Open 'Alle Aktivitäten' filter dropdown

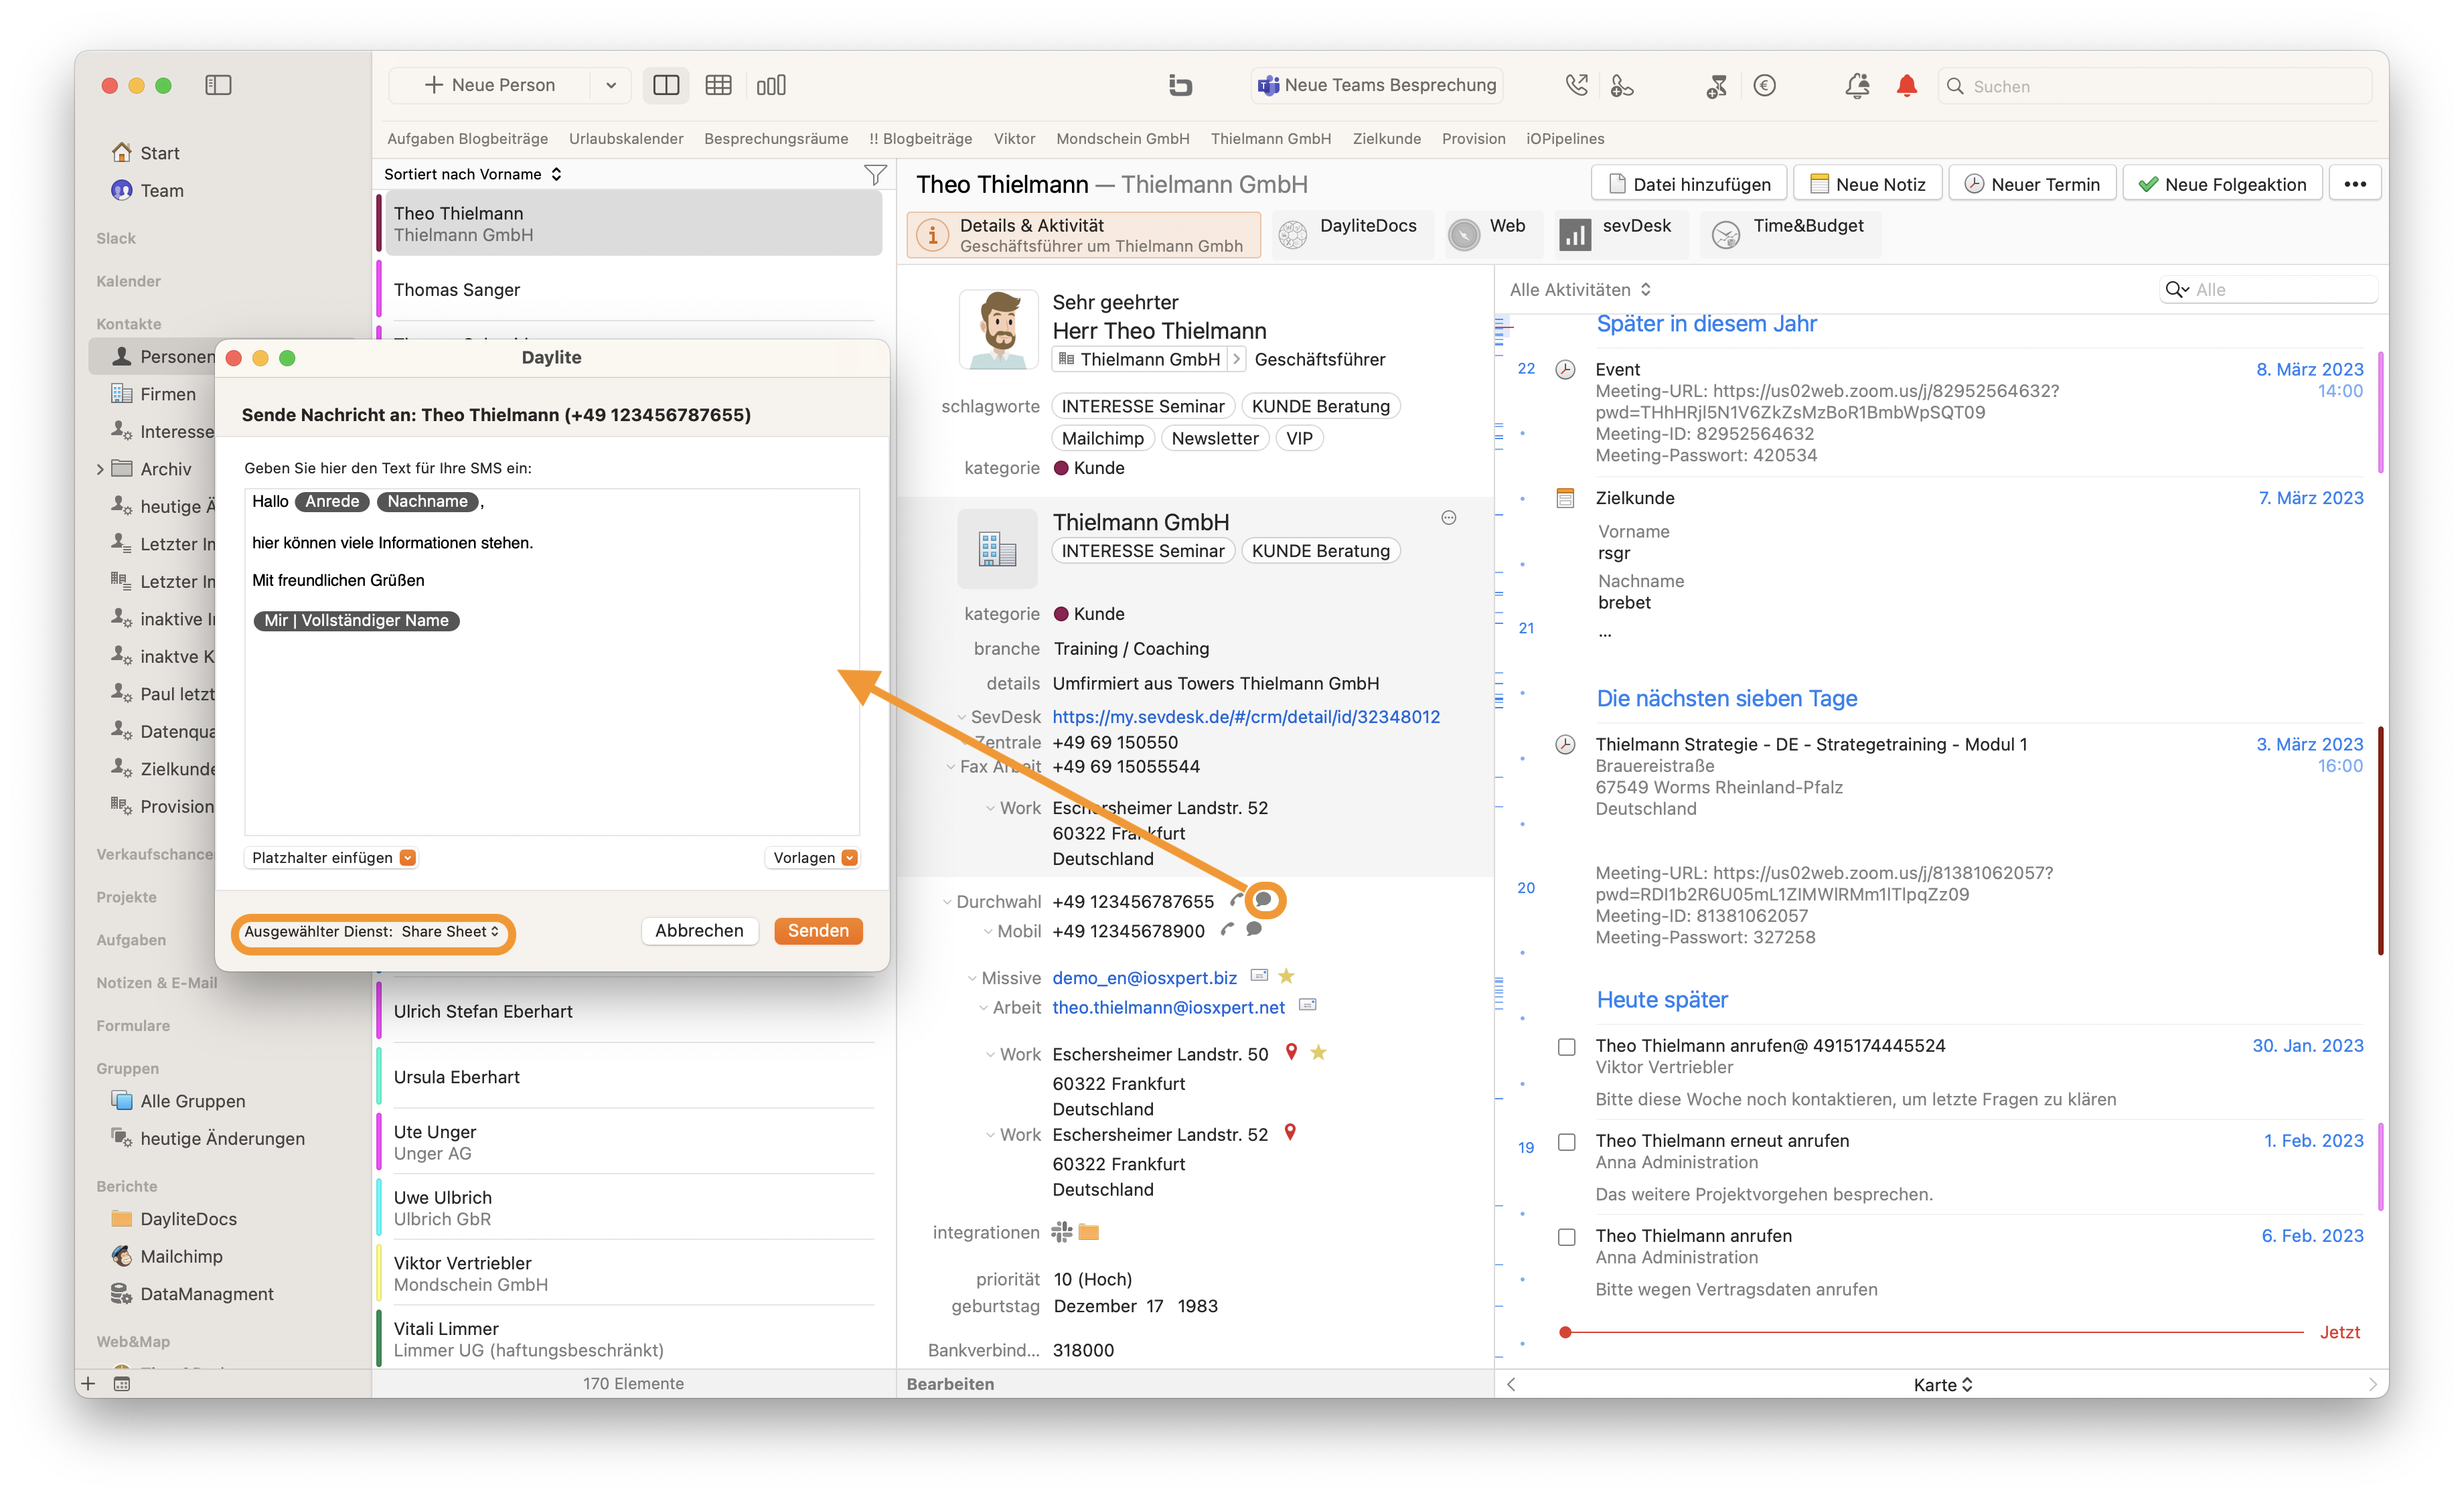point(1580,289)
